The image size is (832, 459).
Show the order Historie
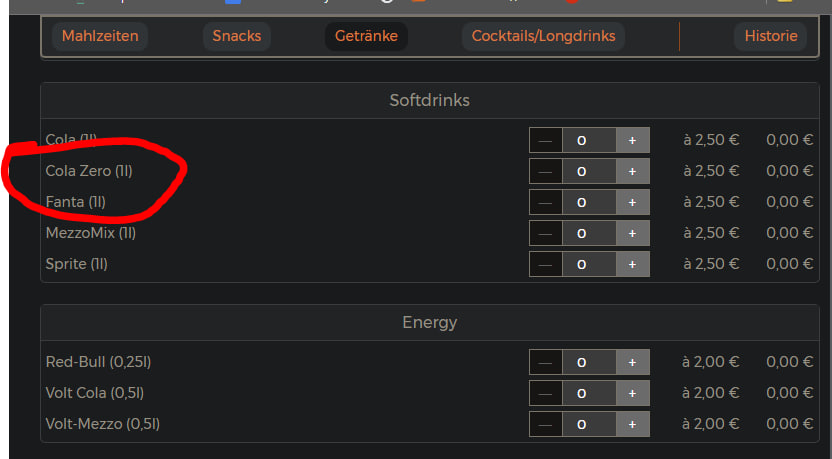coord(770,36)
